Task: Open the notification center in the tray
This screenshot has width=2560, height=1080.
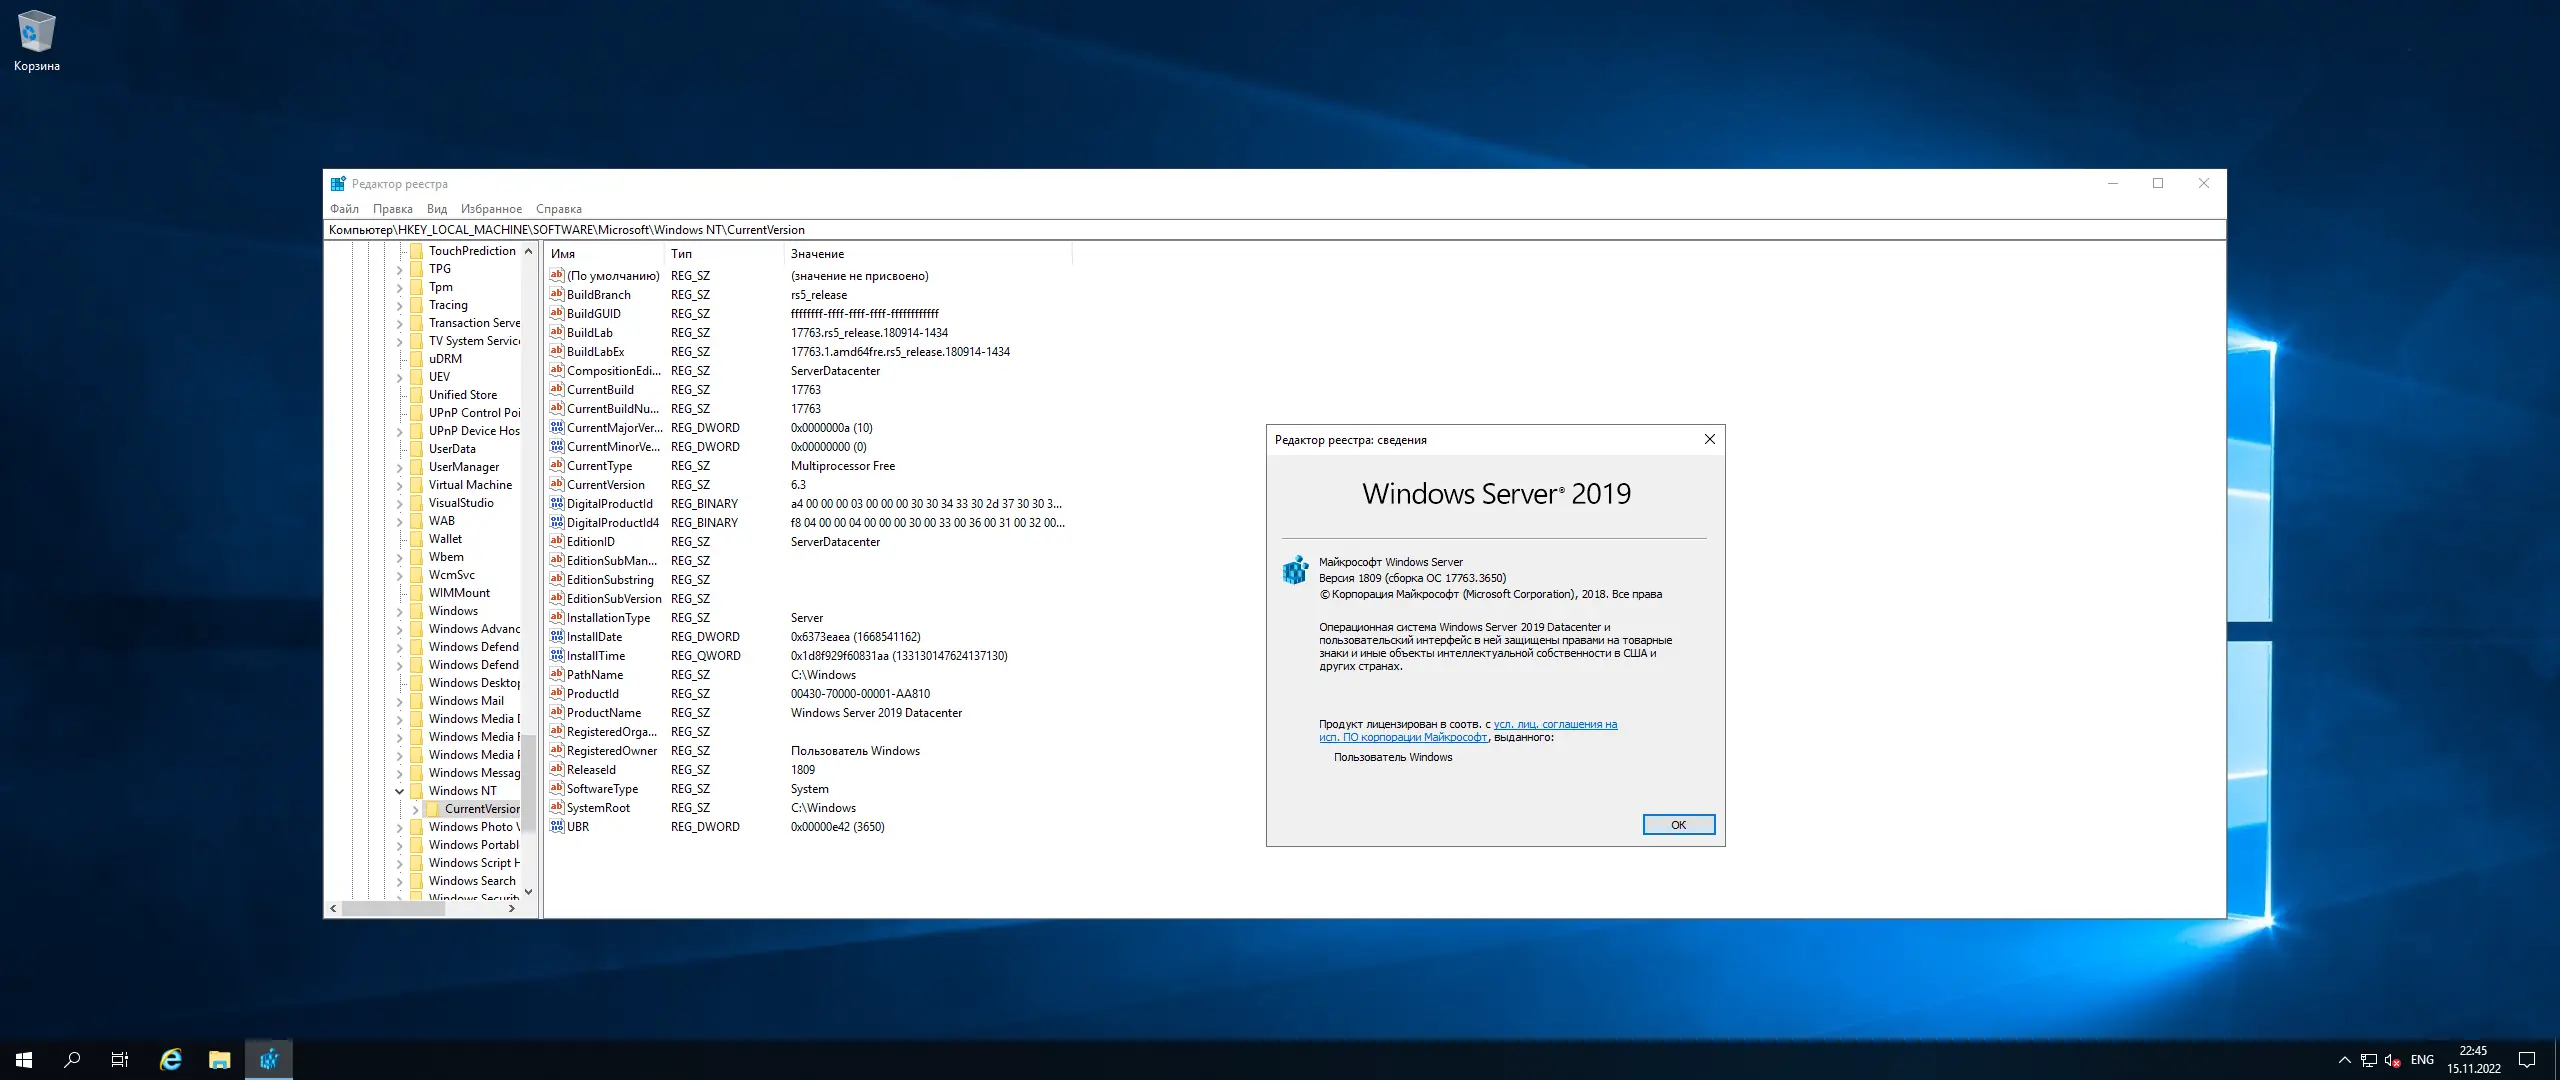Action: 2527,1060
